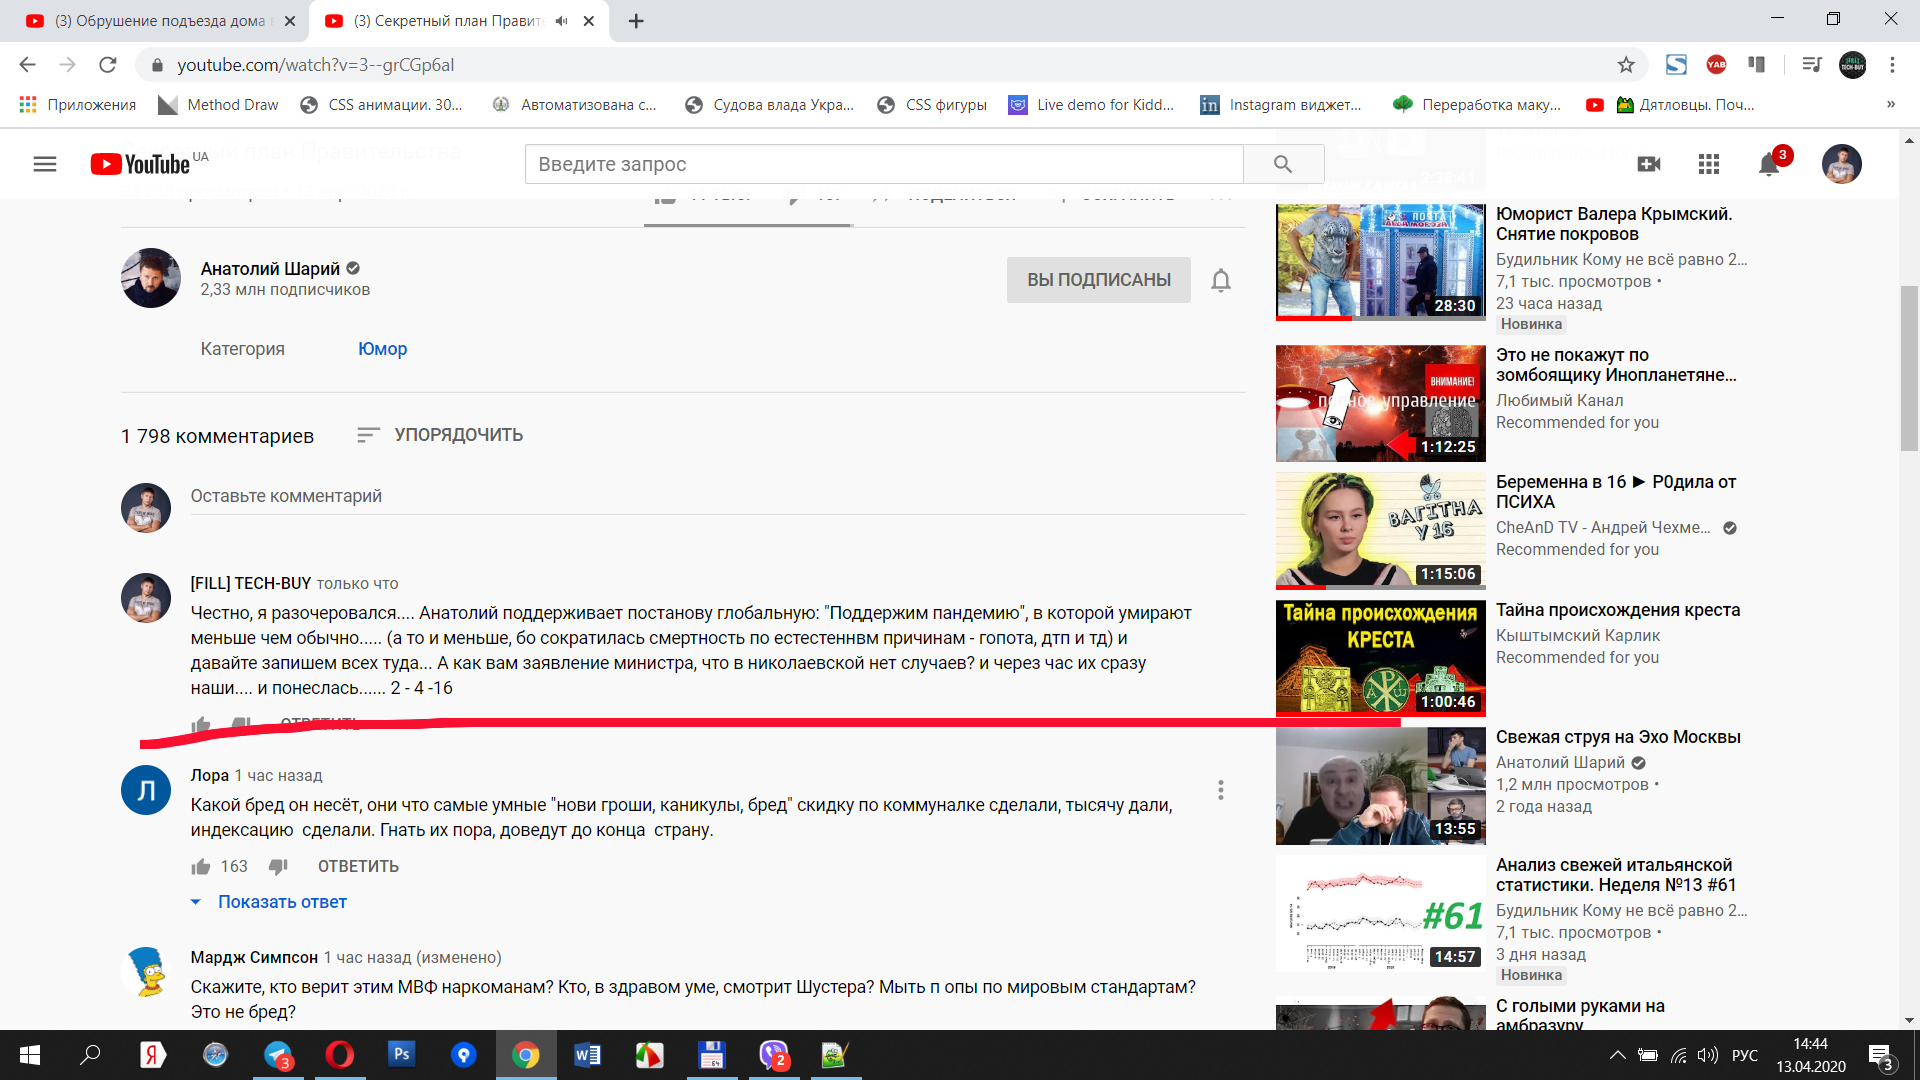Open the account avatar menu in YouTube header

(1841, 164)
